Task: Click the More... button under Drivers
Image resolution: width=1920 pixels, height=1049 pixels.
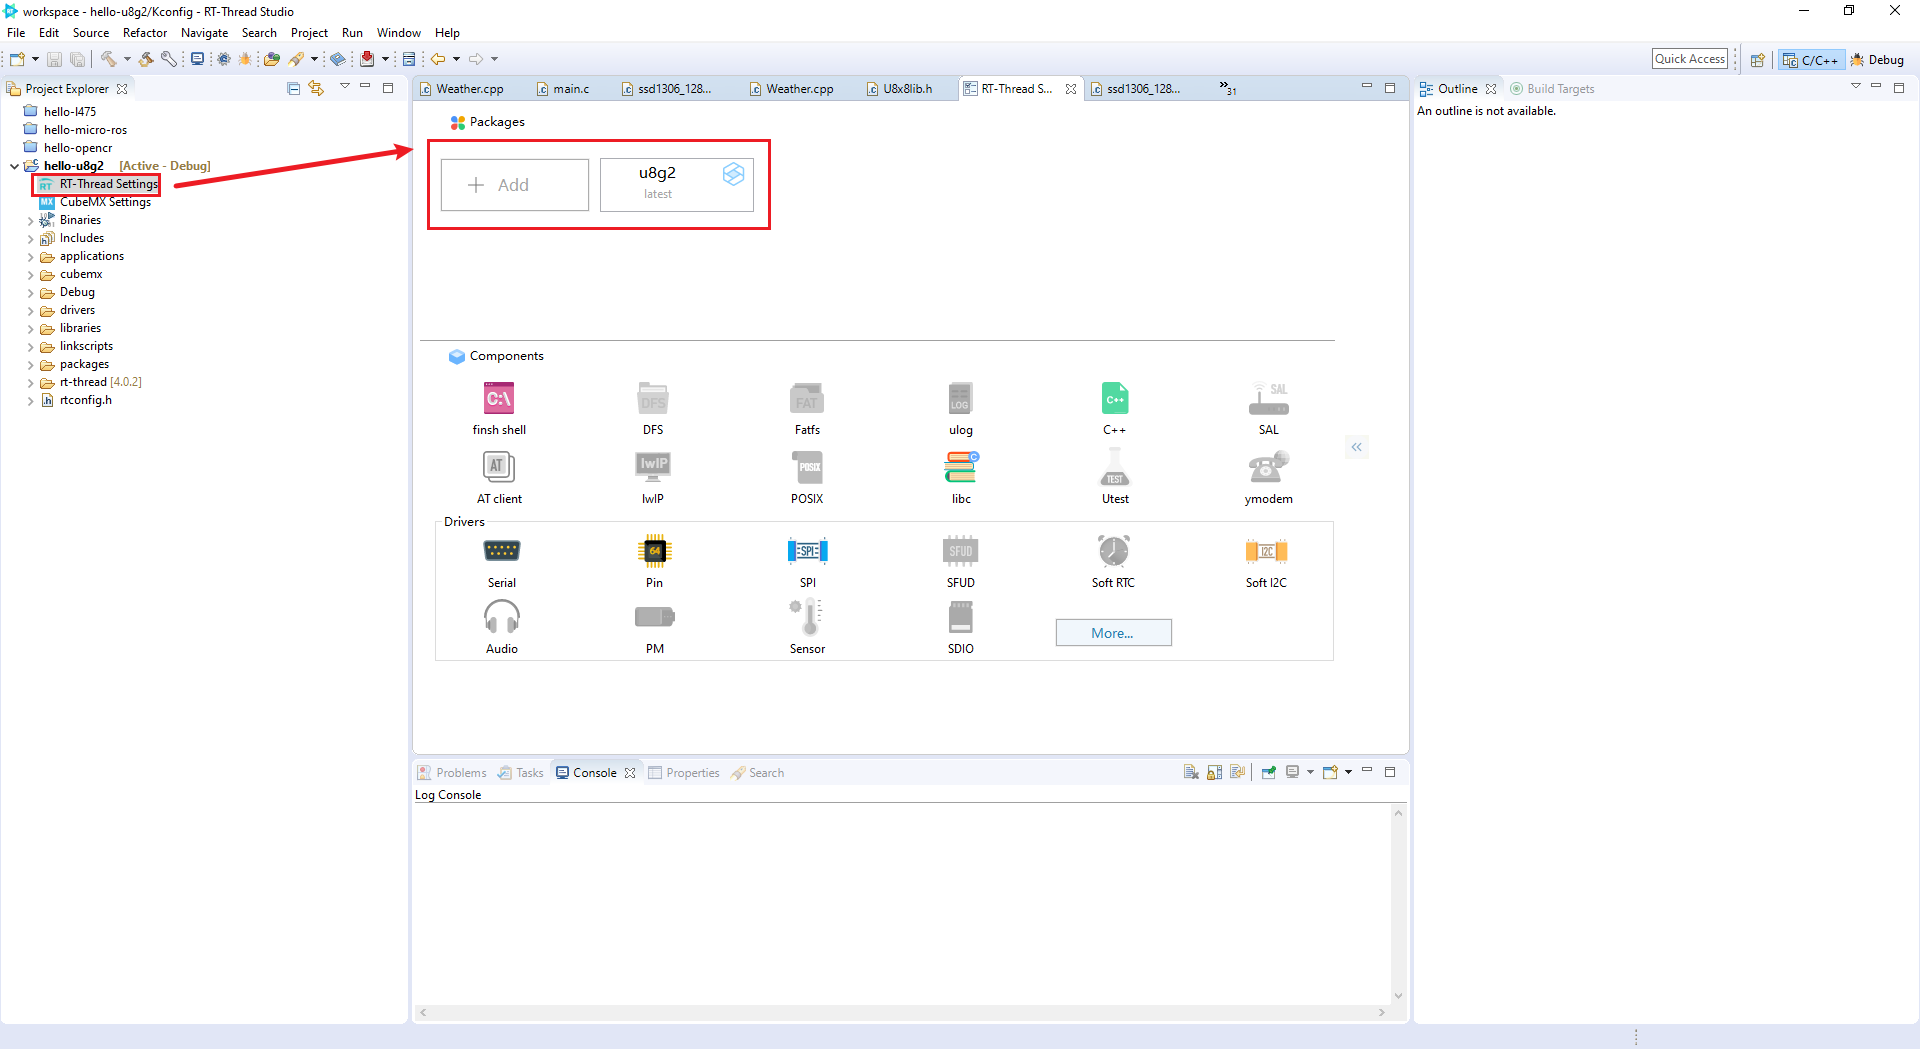Action: tap(1113, 632)
